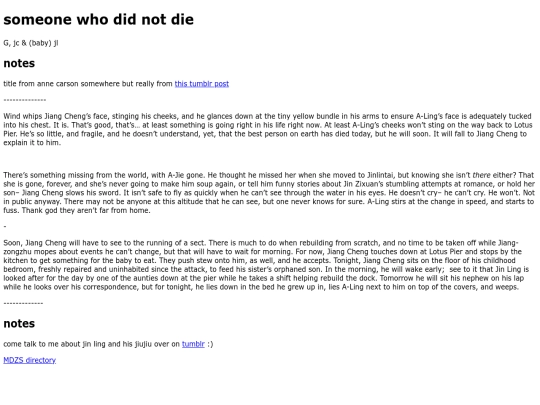The width and height of the screenshot is (540, 405).
Task: Click the single dash scene break between paragraphs
Action: tap(5, 227)
